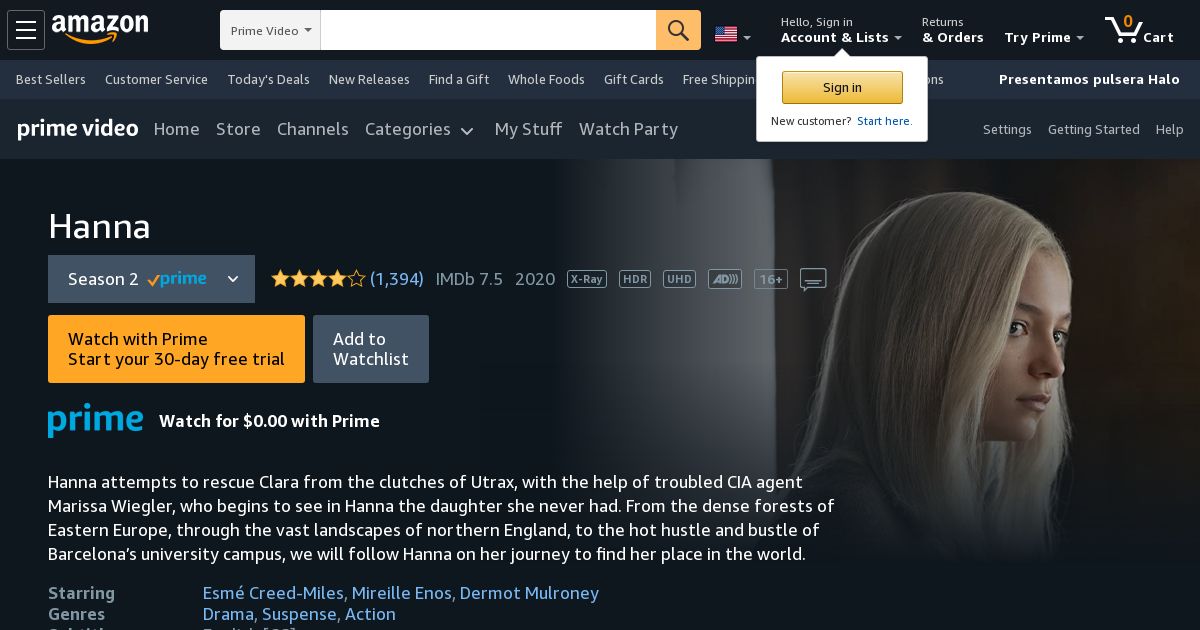Open the shopping Cart icon

(x=1140, y=30)
